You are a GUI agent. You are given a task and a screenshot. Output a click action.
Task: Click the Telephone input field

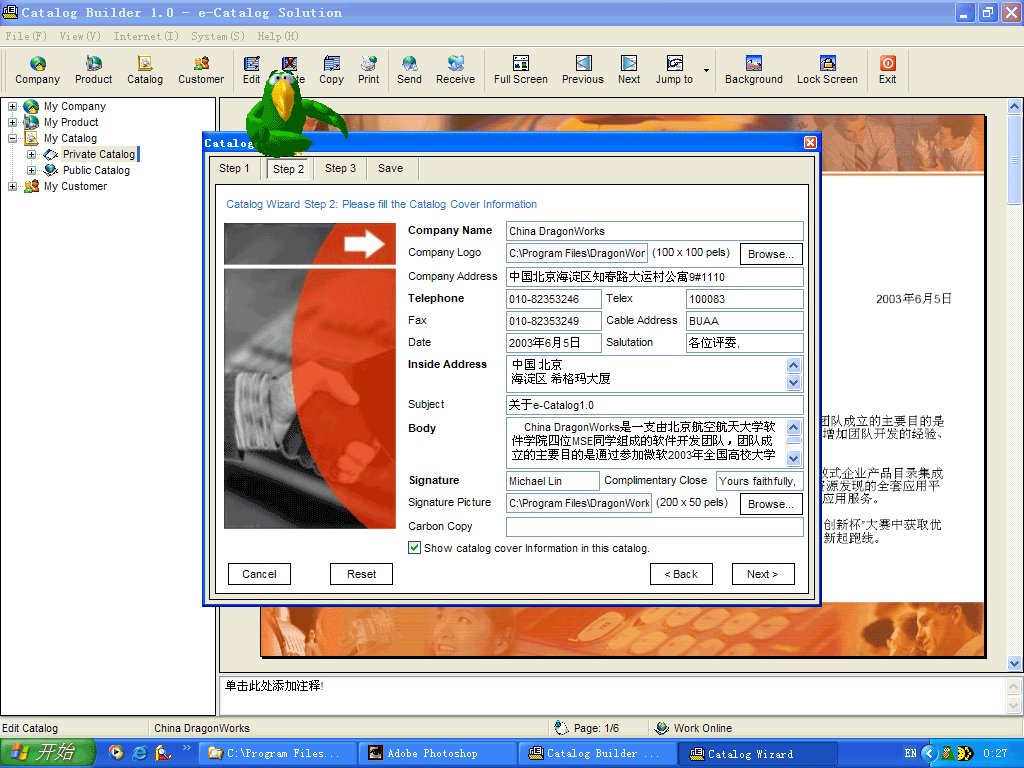[554, 299]
